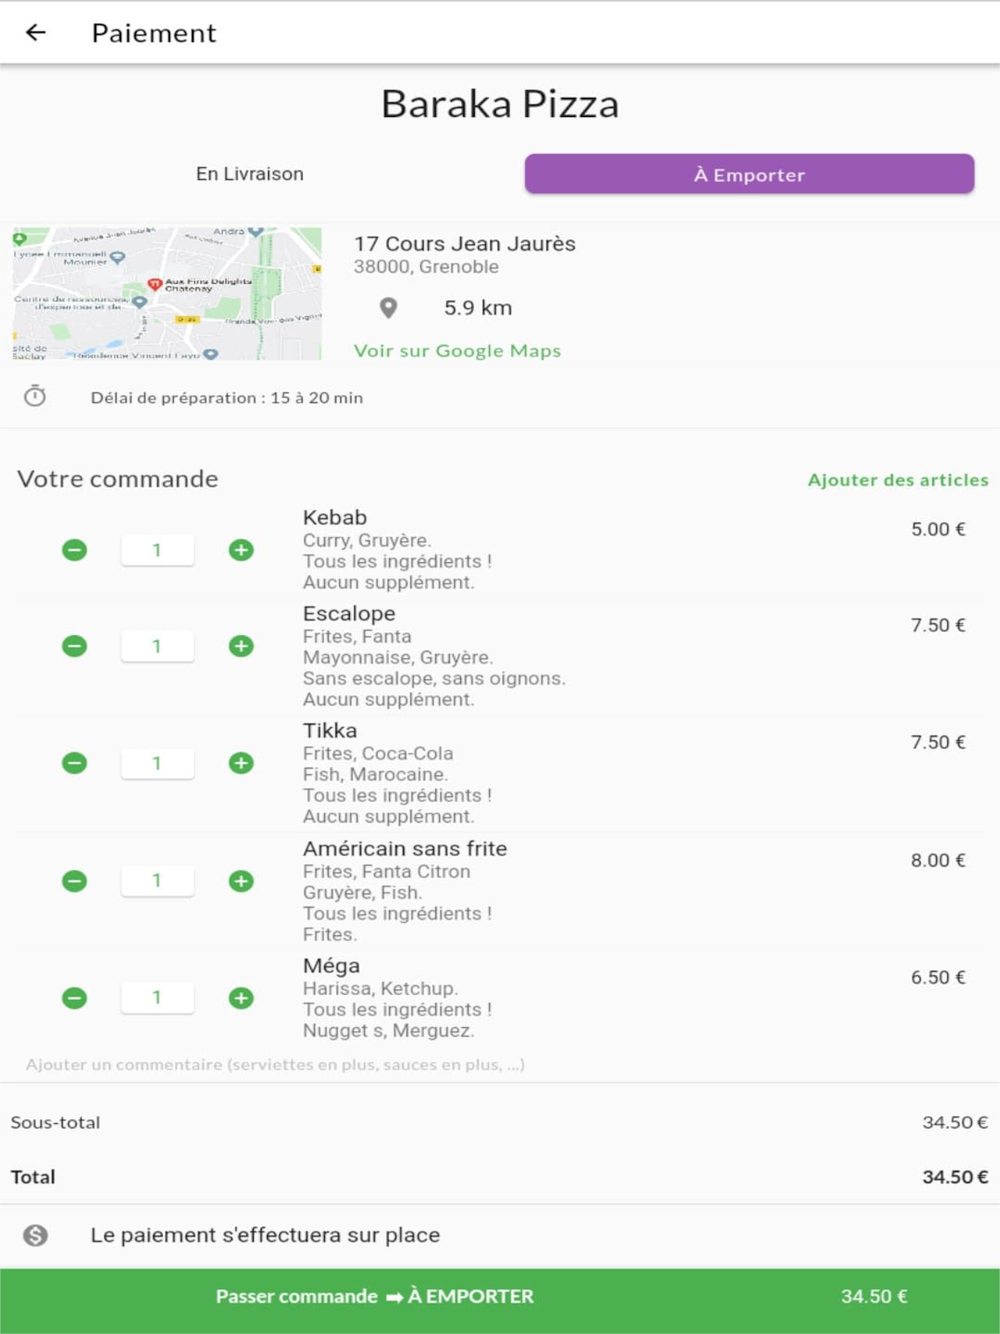Image resolution: width=1000 pixels, height=1334 pixels.
Task: Increase the Méga quantity
Action: (241, 998)
